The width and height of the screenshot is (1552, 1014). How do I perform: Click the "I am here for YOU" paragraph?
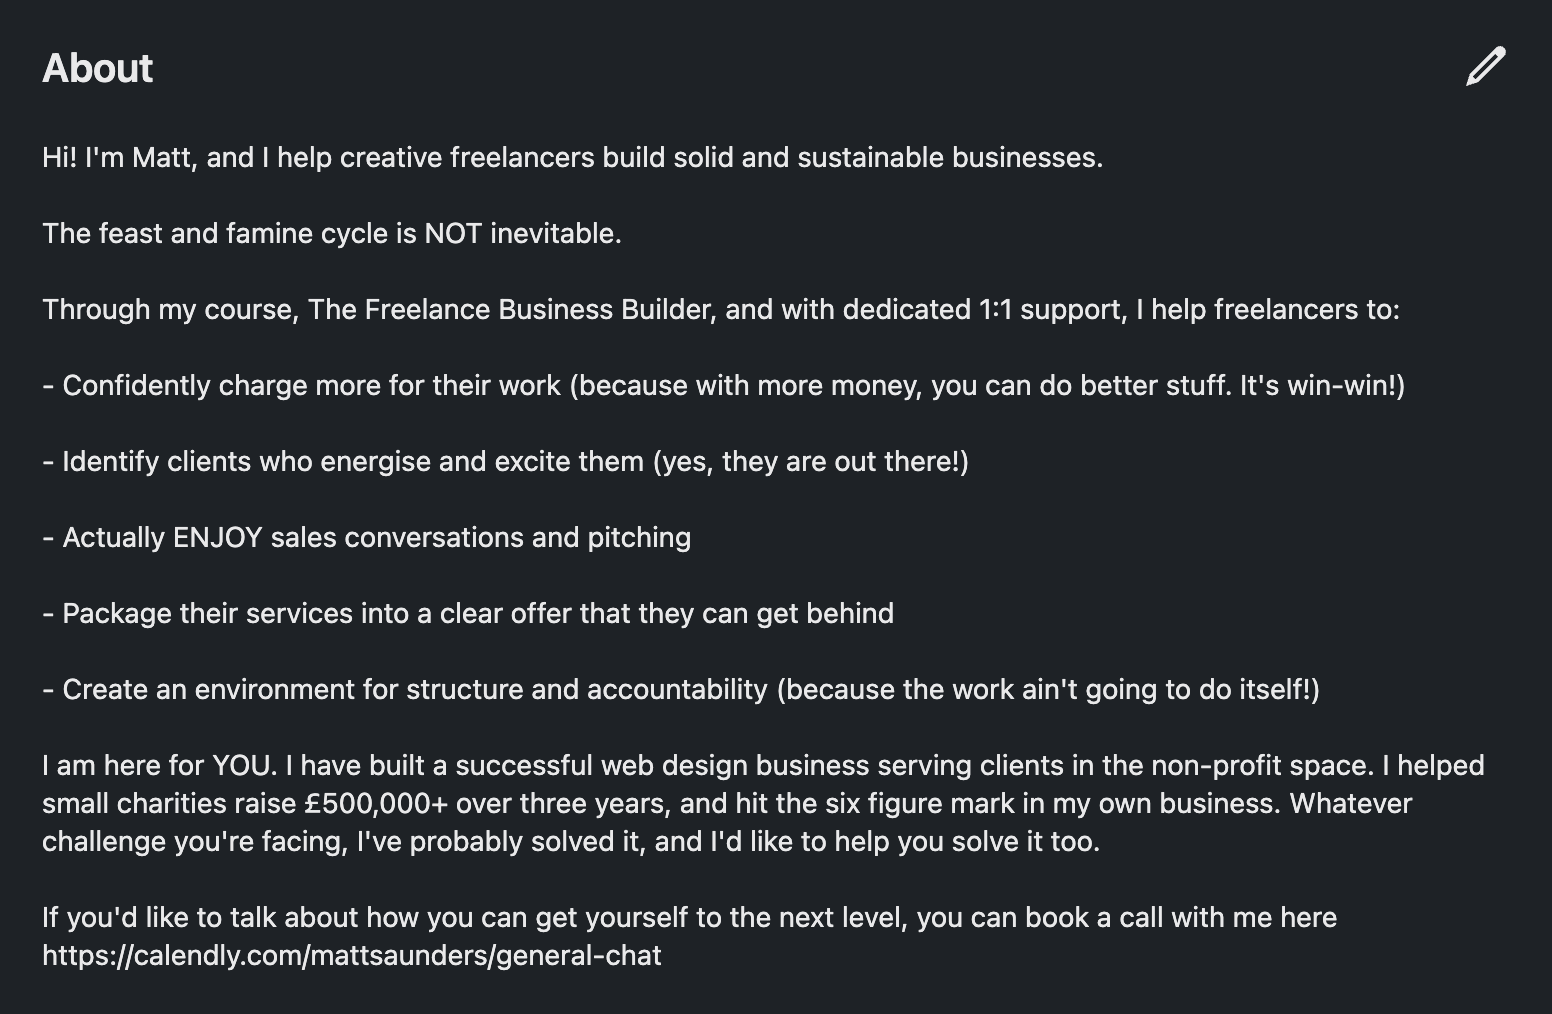[x=763, y=803]
